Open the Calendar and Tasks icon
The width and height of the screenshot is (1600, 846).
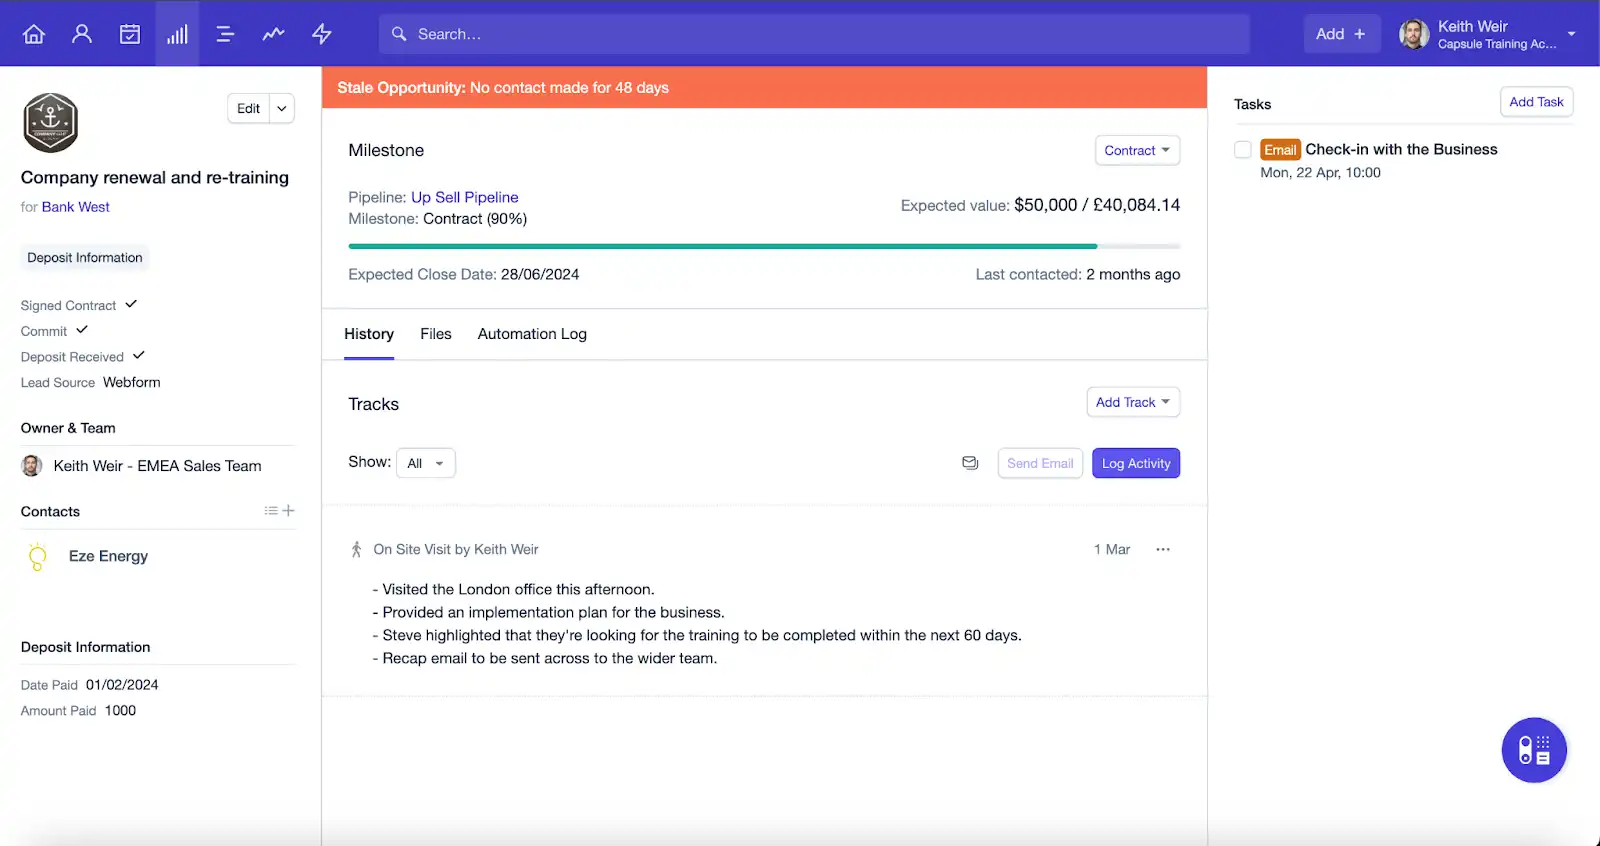click(130, 34)
